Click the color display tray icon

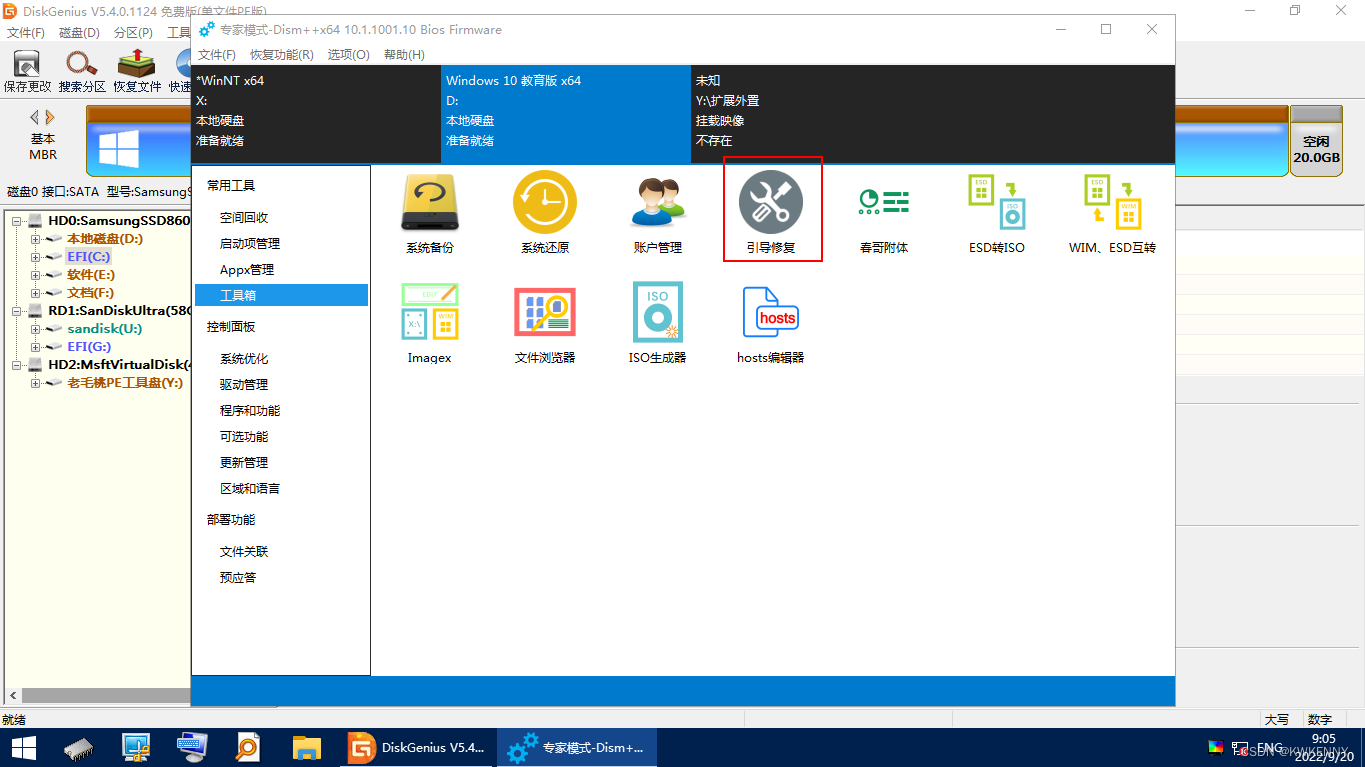(1216, 747)
